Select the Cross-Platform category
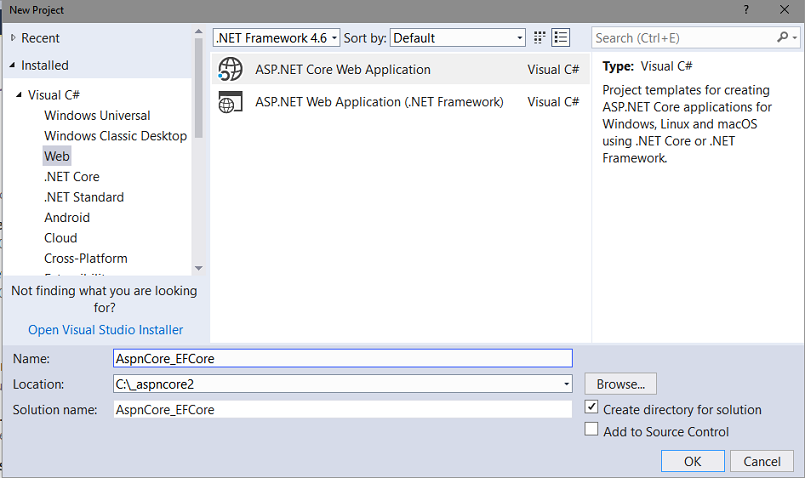Image resolution: width=805 pixels, height=478 pixels. tap(86, 258)
